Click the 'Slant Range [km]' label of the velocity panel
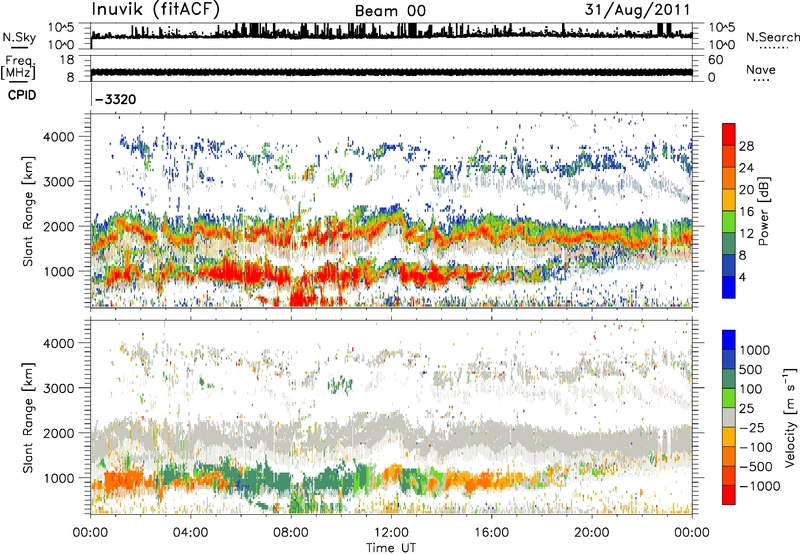The width and height of the screenshot is (800, 554). [28, 417]
